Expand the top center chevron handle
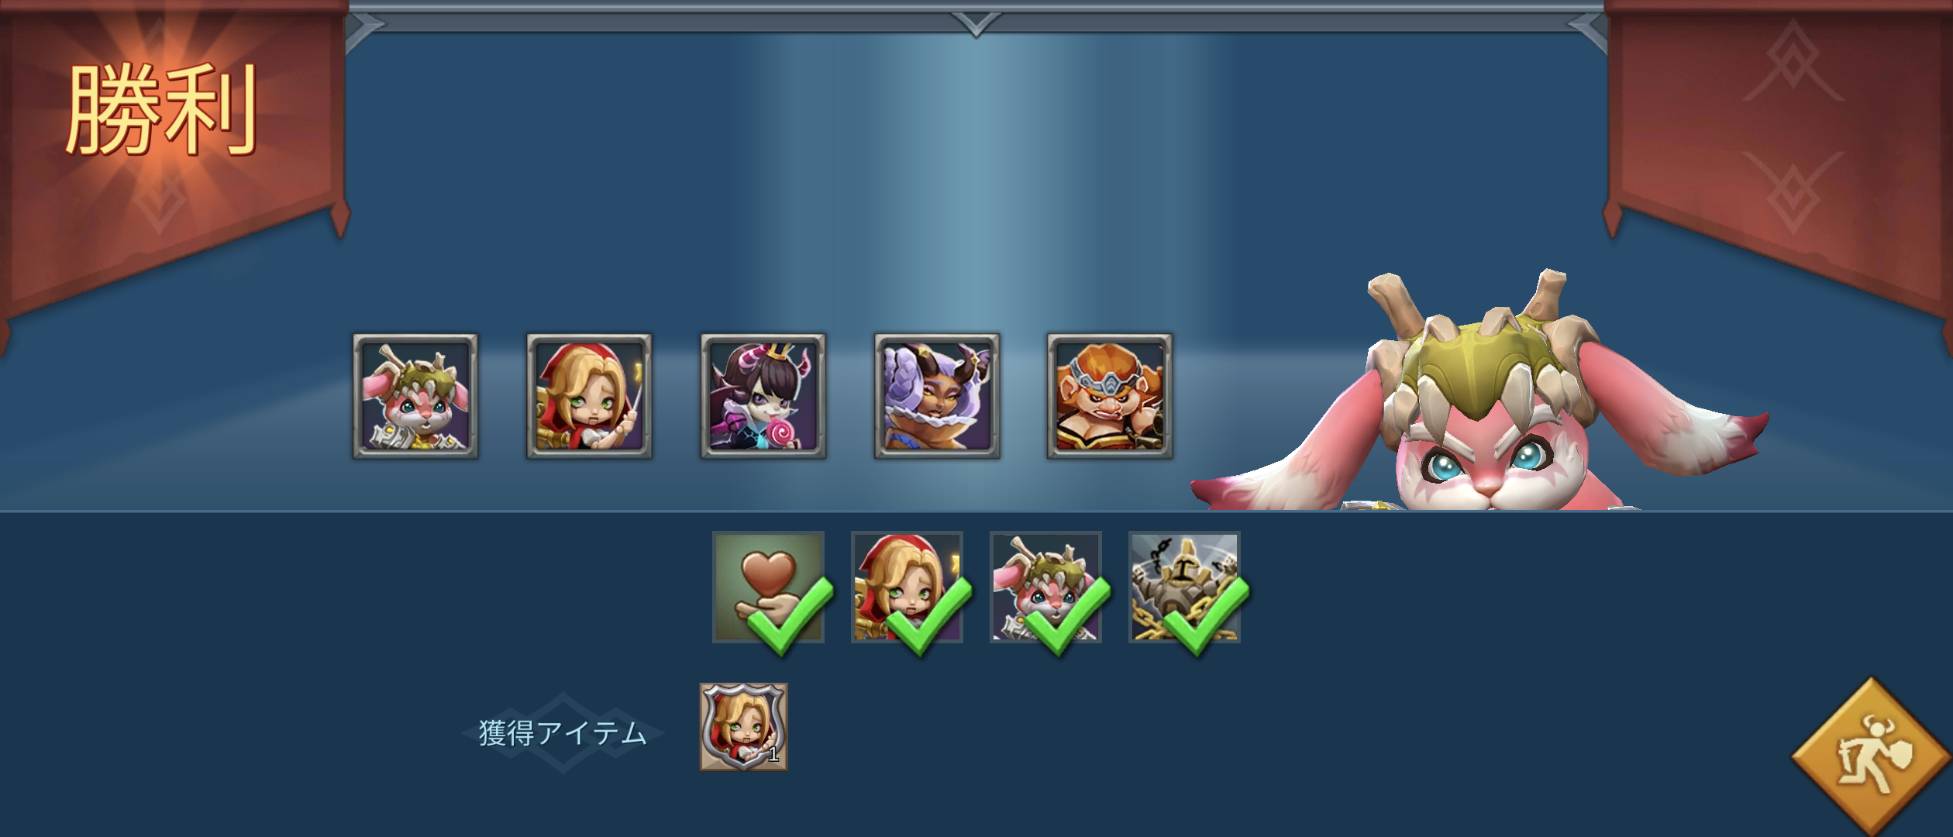 click(x=976, y=22)
